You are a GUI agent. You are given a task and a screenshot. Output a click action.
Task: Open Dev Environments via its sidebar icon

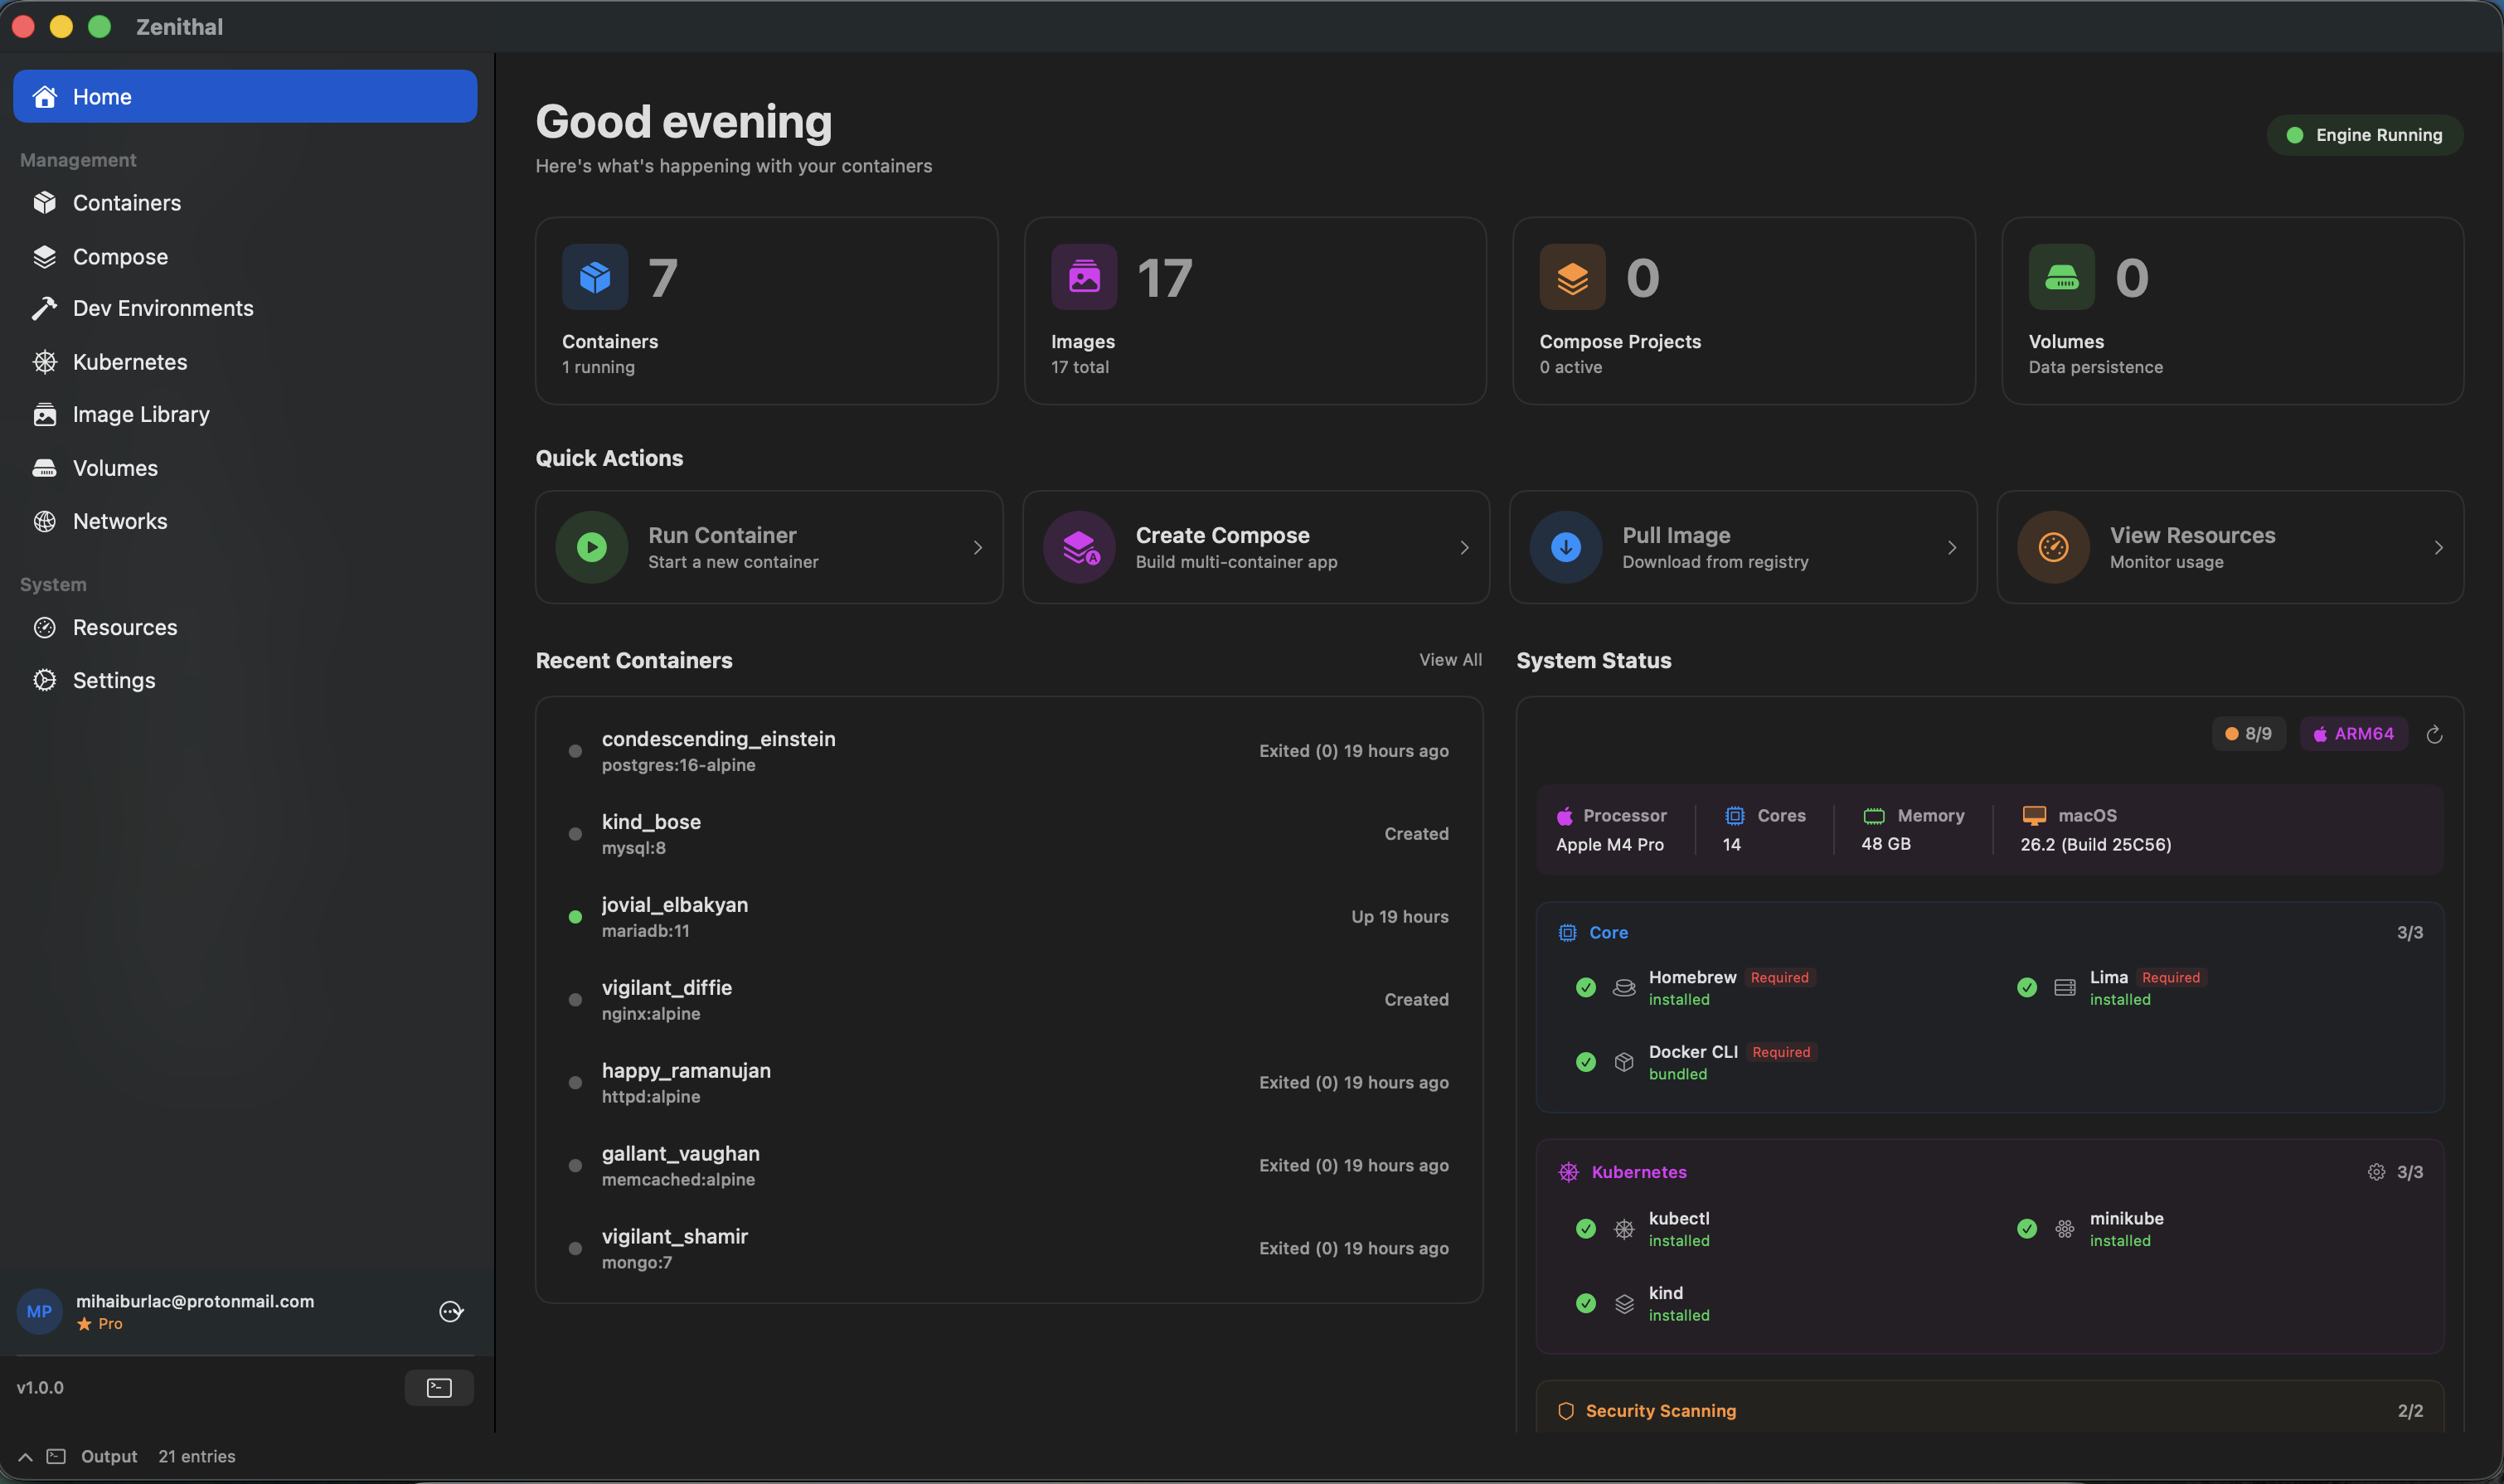tap(46, 308)
